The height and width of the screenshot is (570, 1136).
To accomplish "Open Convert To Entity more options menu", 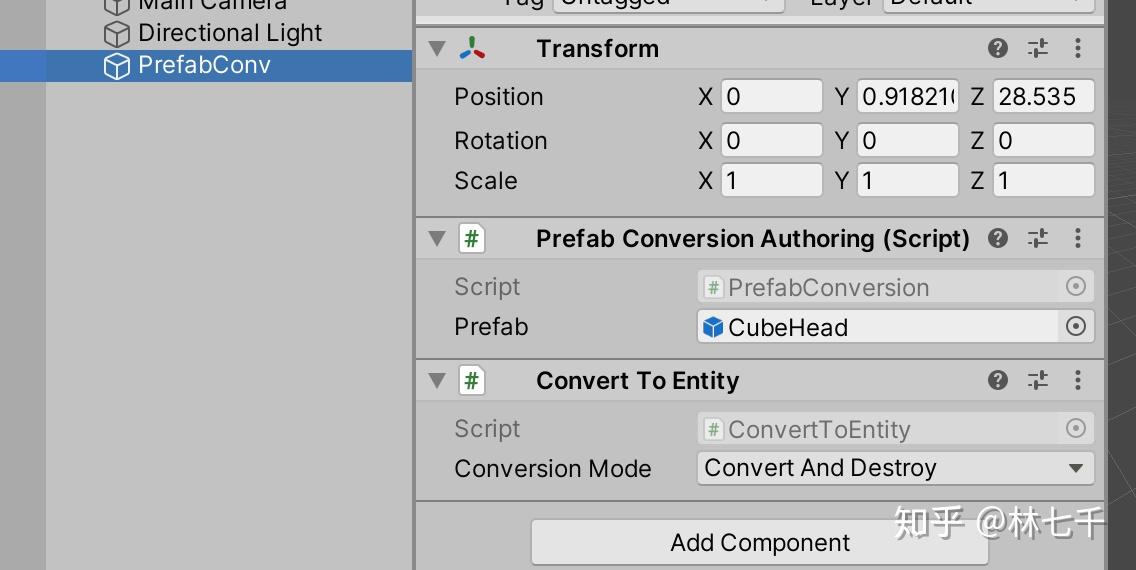I will [x=1077, y=380].
